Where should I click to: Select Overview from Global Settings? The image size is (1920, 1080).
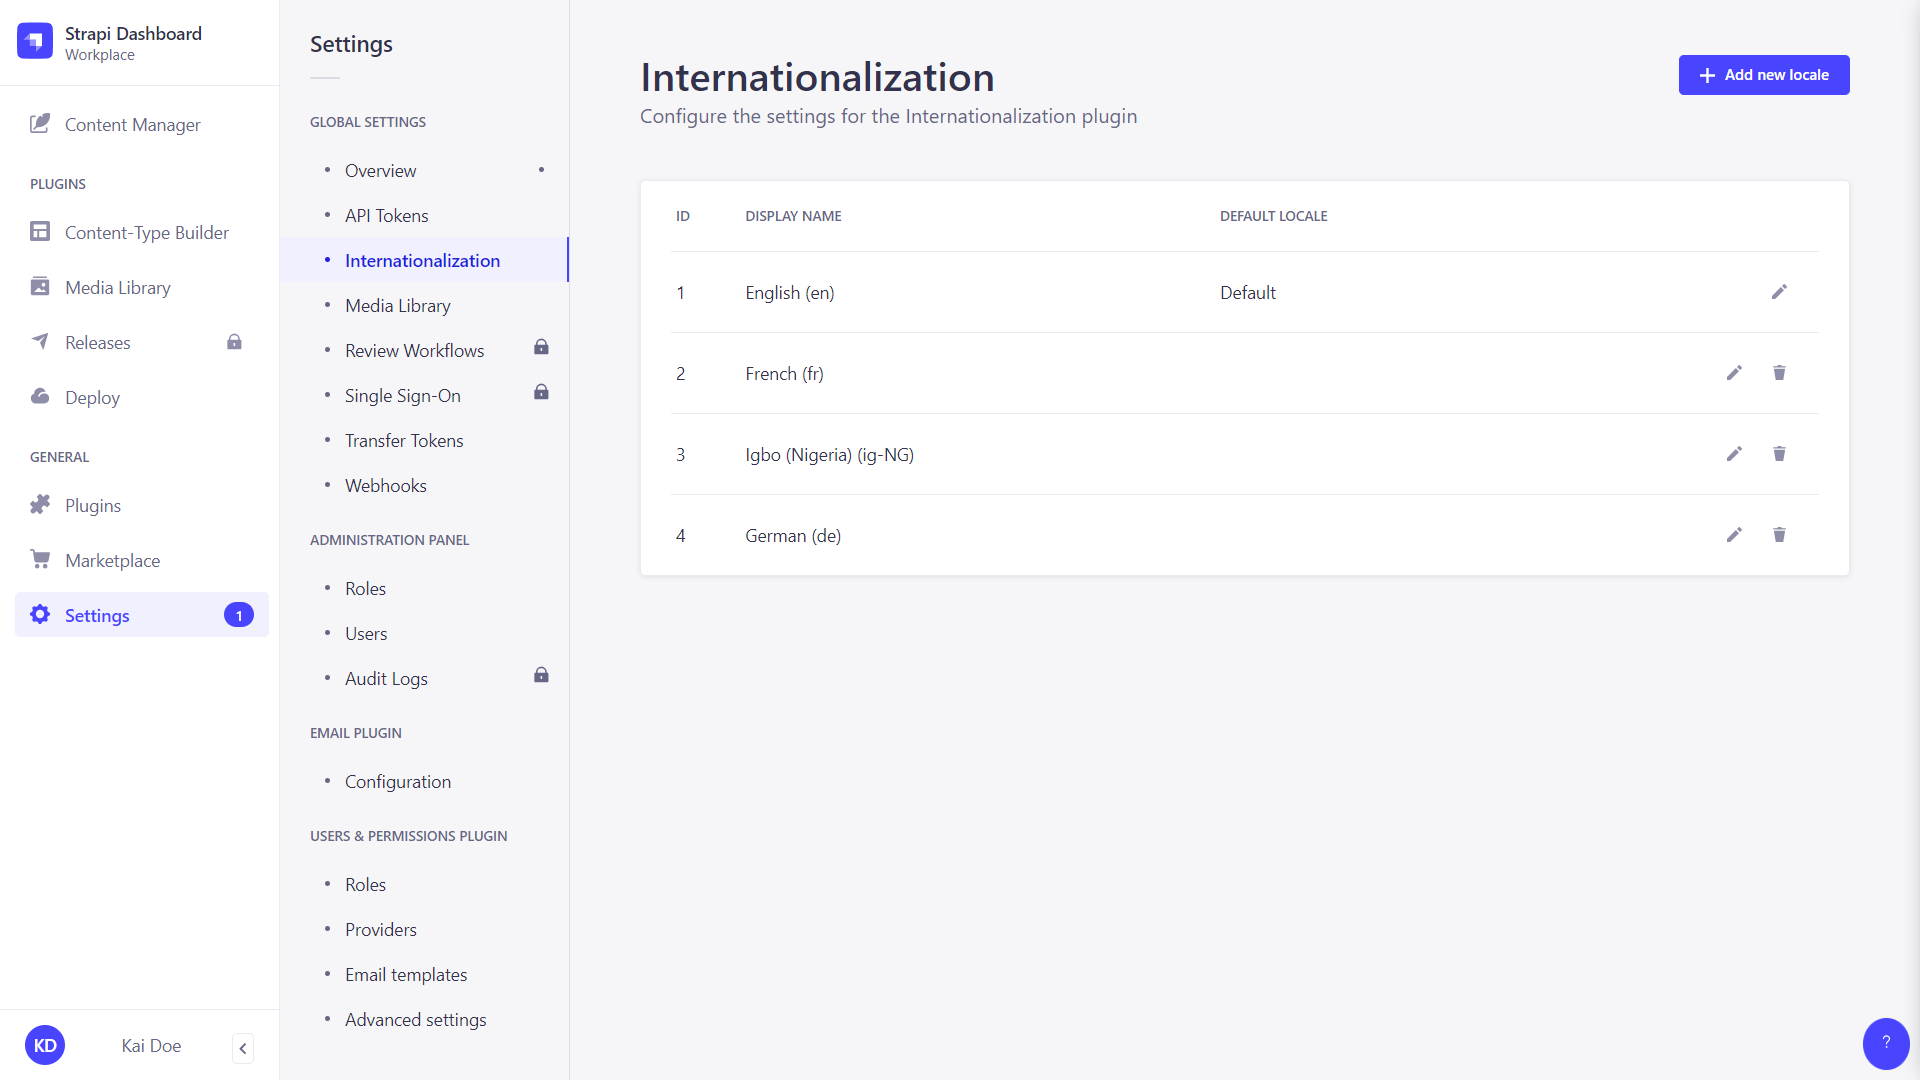(x=380, y=169)
